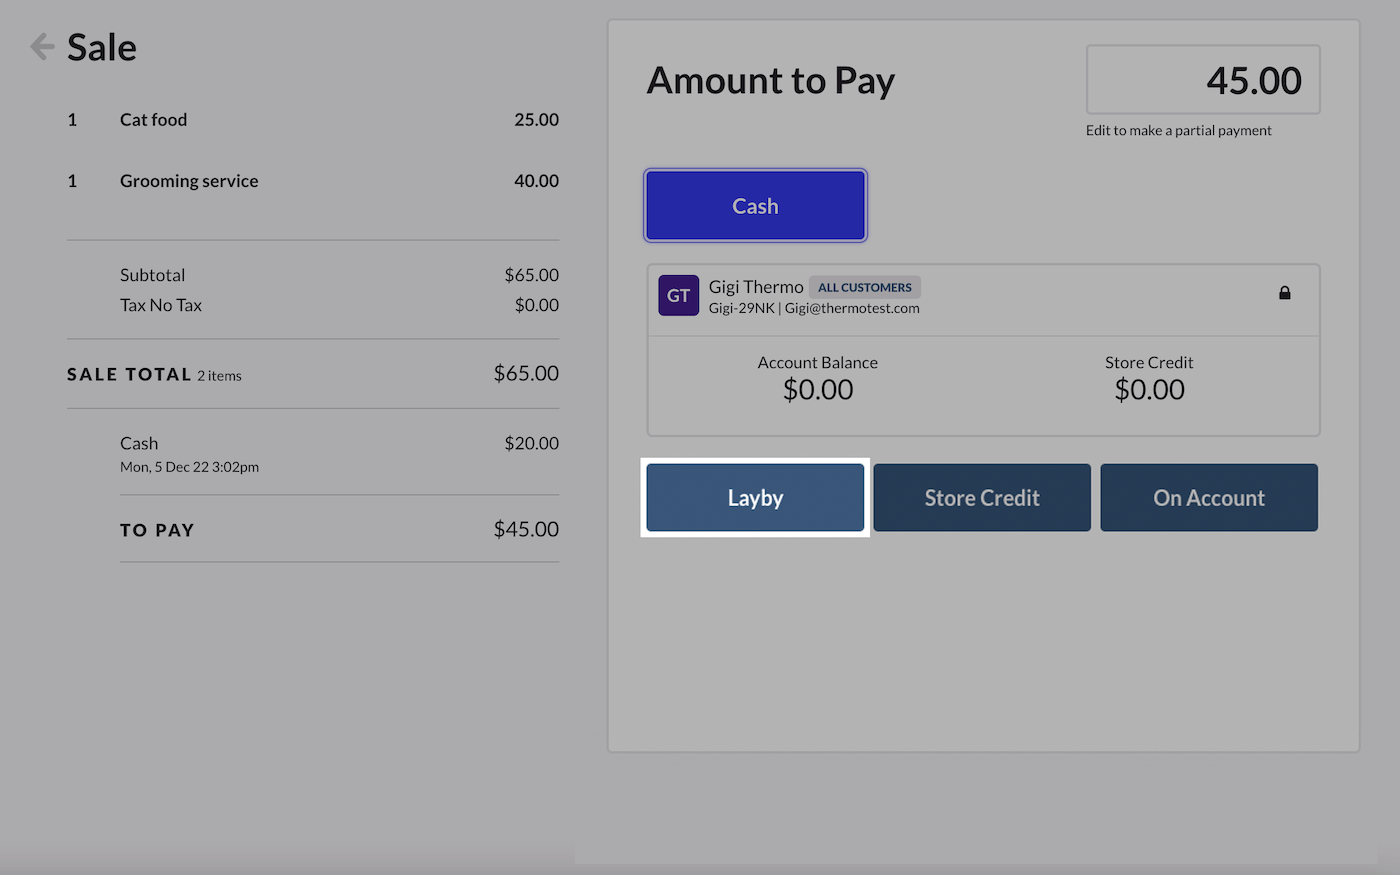Click the Sale Total row
The width and height of the screenshot is (1400, 875).
[x=312, y=374]
